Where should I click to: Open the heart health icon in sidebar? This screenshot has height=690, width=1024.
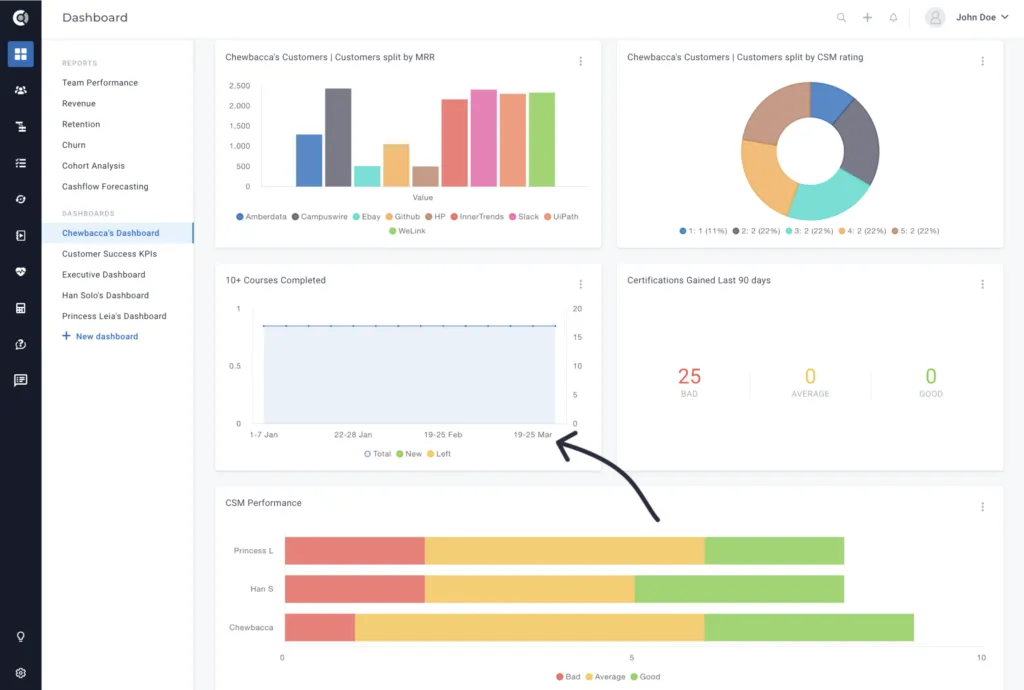[20, 272]
